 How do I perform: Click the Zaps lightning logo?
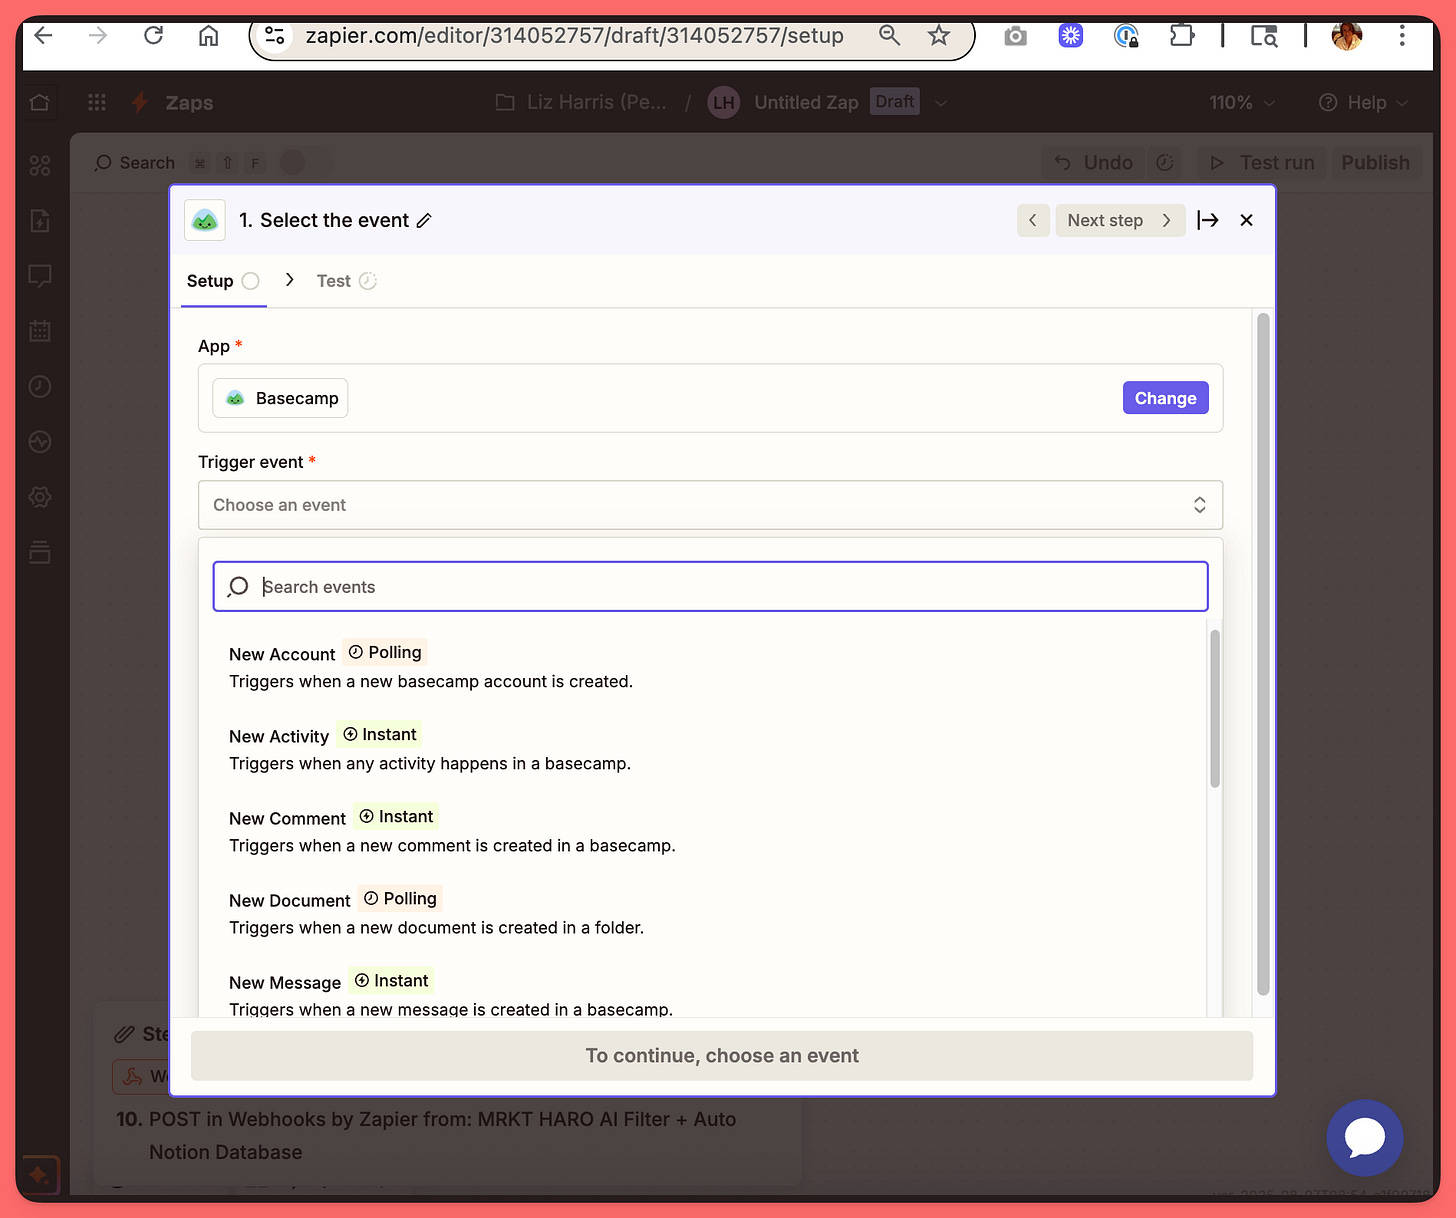140,102
